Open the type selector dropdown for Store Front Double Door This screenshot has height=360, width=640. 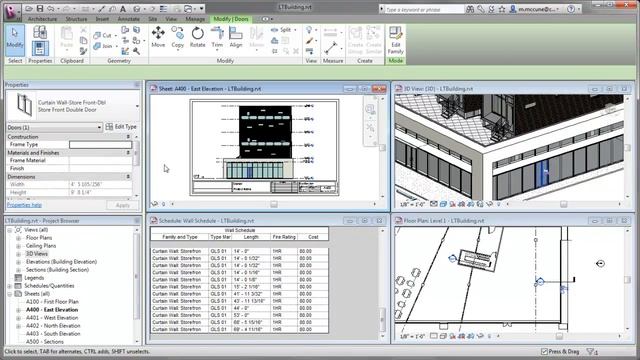click(137, 106)
